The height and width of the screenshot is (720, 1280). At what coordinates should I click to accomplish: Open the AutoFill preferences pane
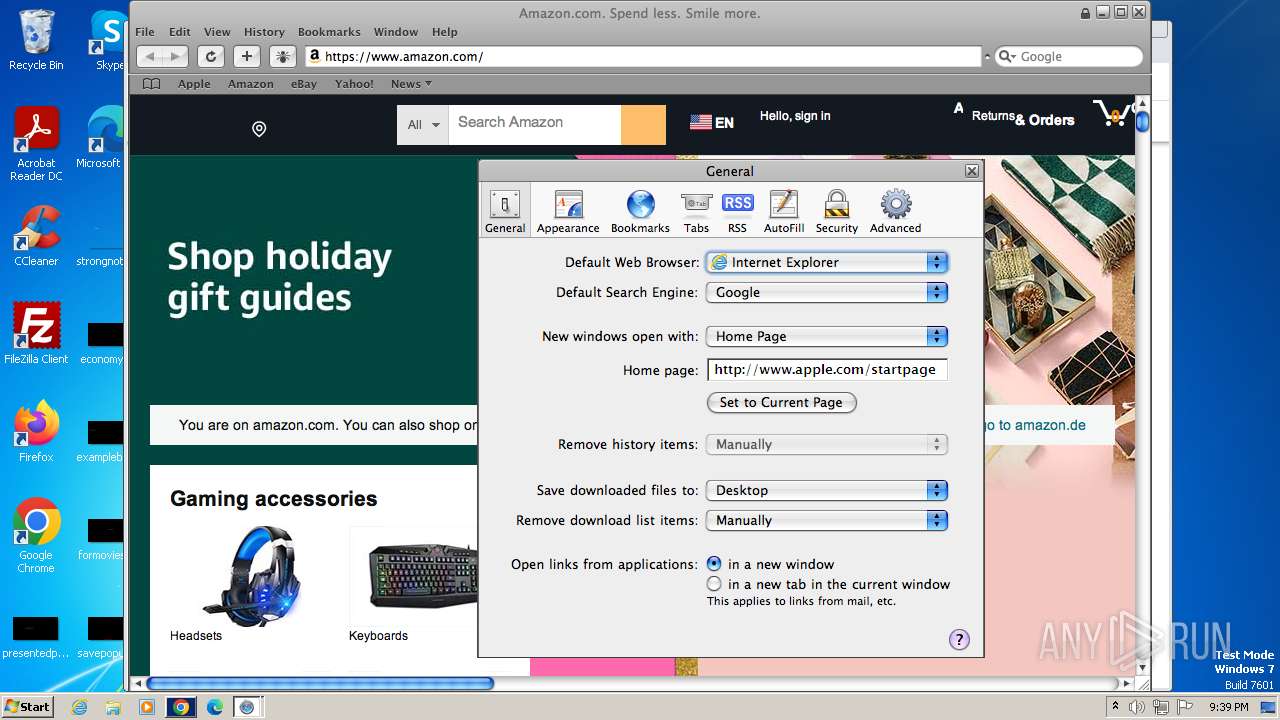[784, 211]
